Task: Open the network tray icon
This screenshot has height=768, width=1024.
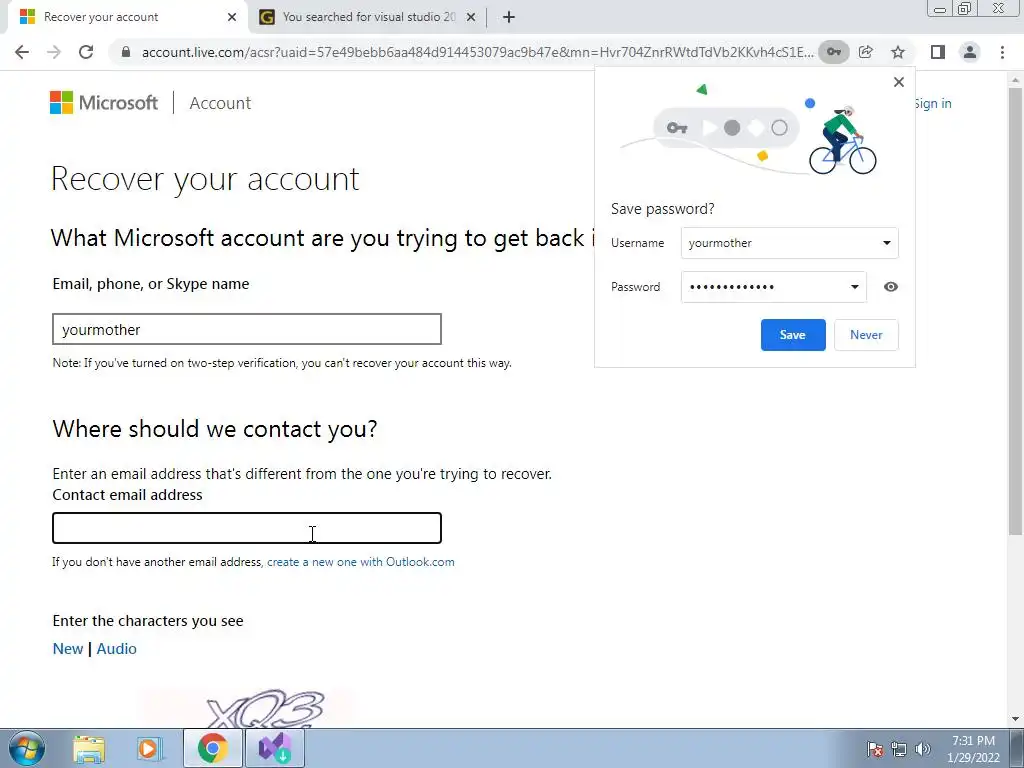Action: click(899, 749)
